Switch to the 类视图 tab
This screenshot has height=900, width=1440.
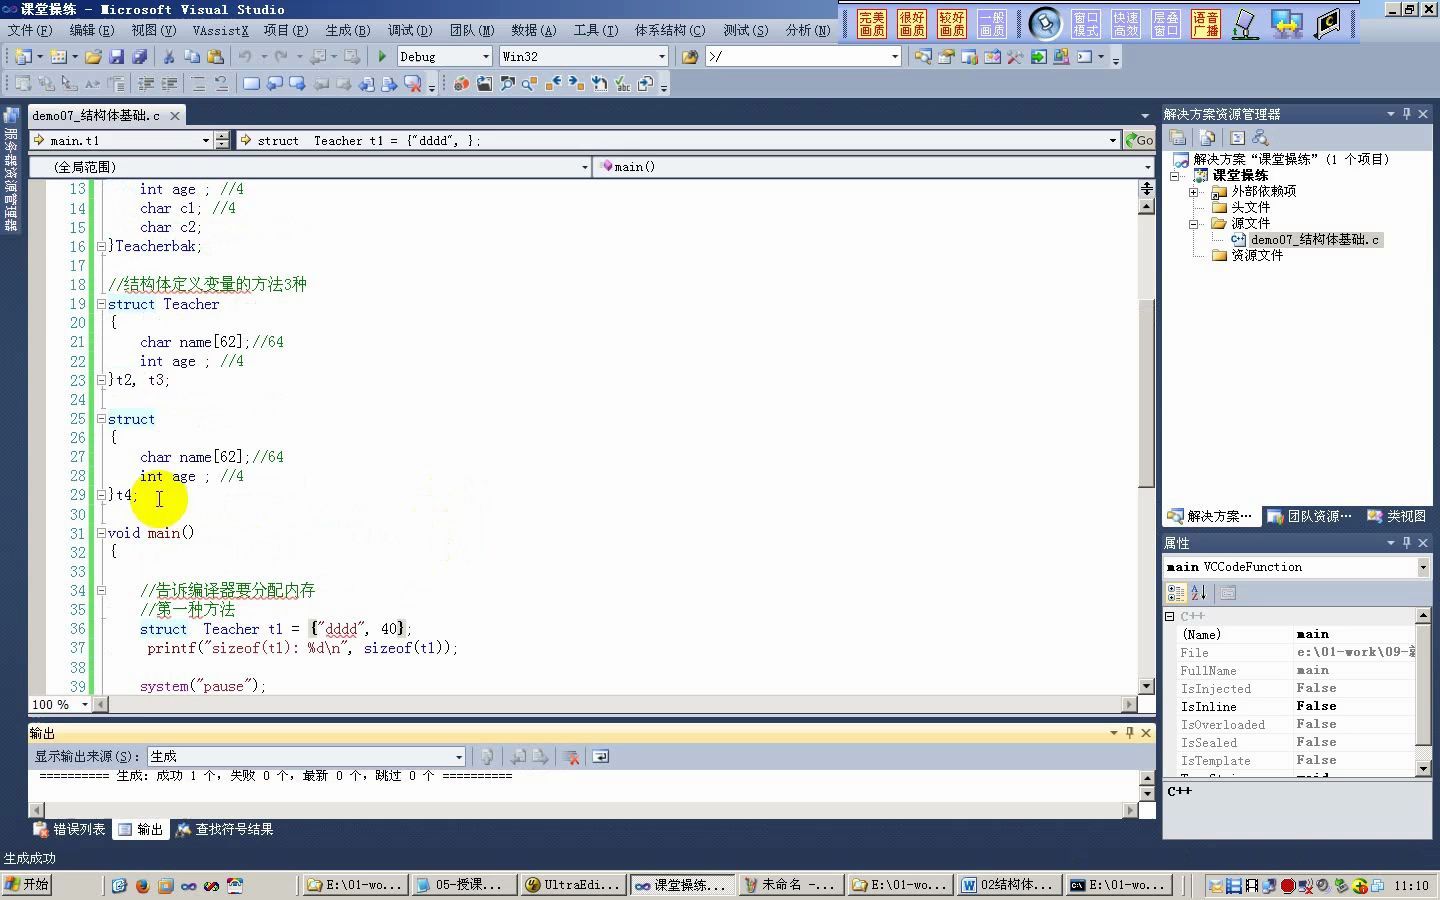[1397, 516]
